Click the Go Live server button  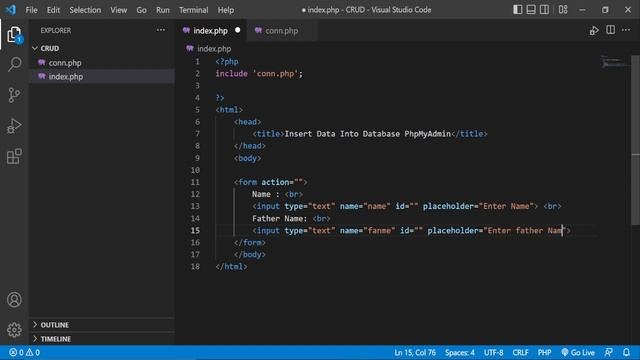point(578,352)
